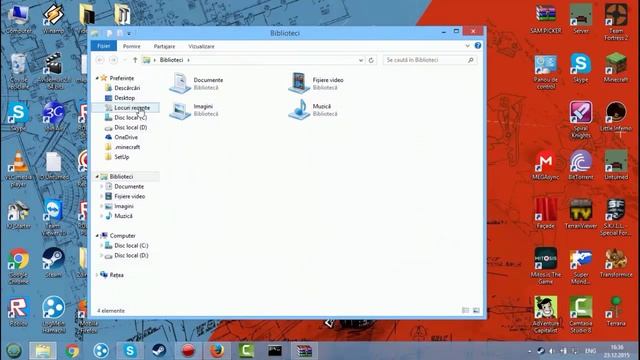Click the ENG language indicator
This screenshot has width=640, height=360.
[x=590, y=351]
